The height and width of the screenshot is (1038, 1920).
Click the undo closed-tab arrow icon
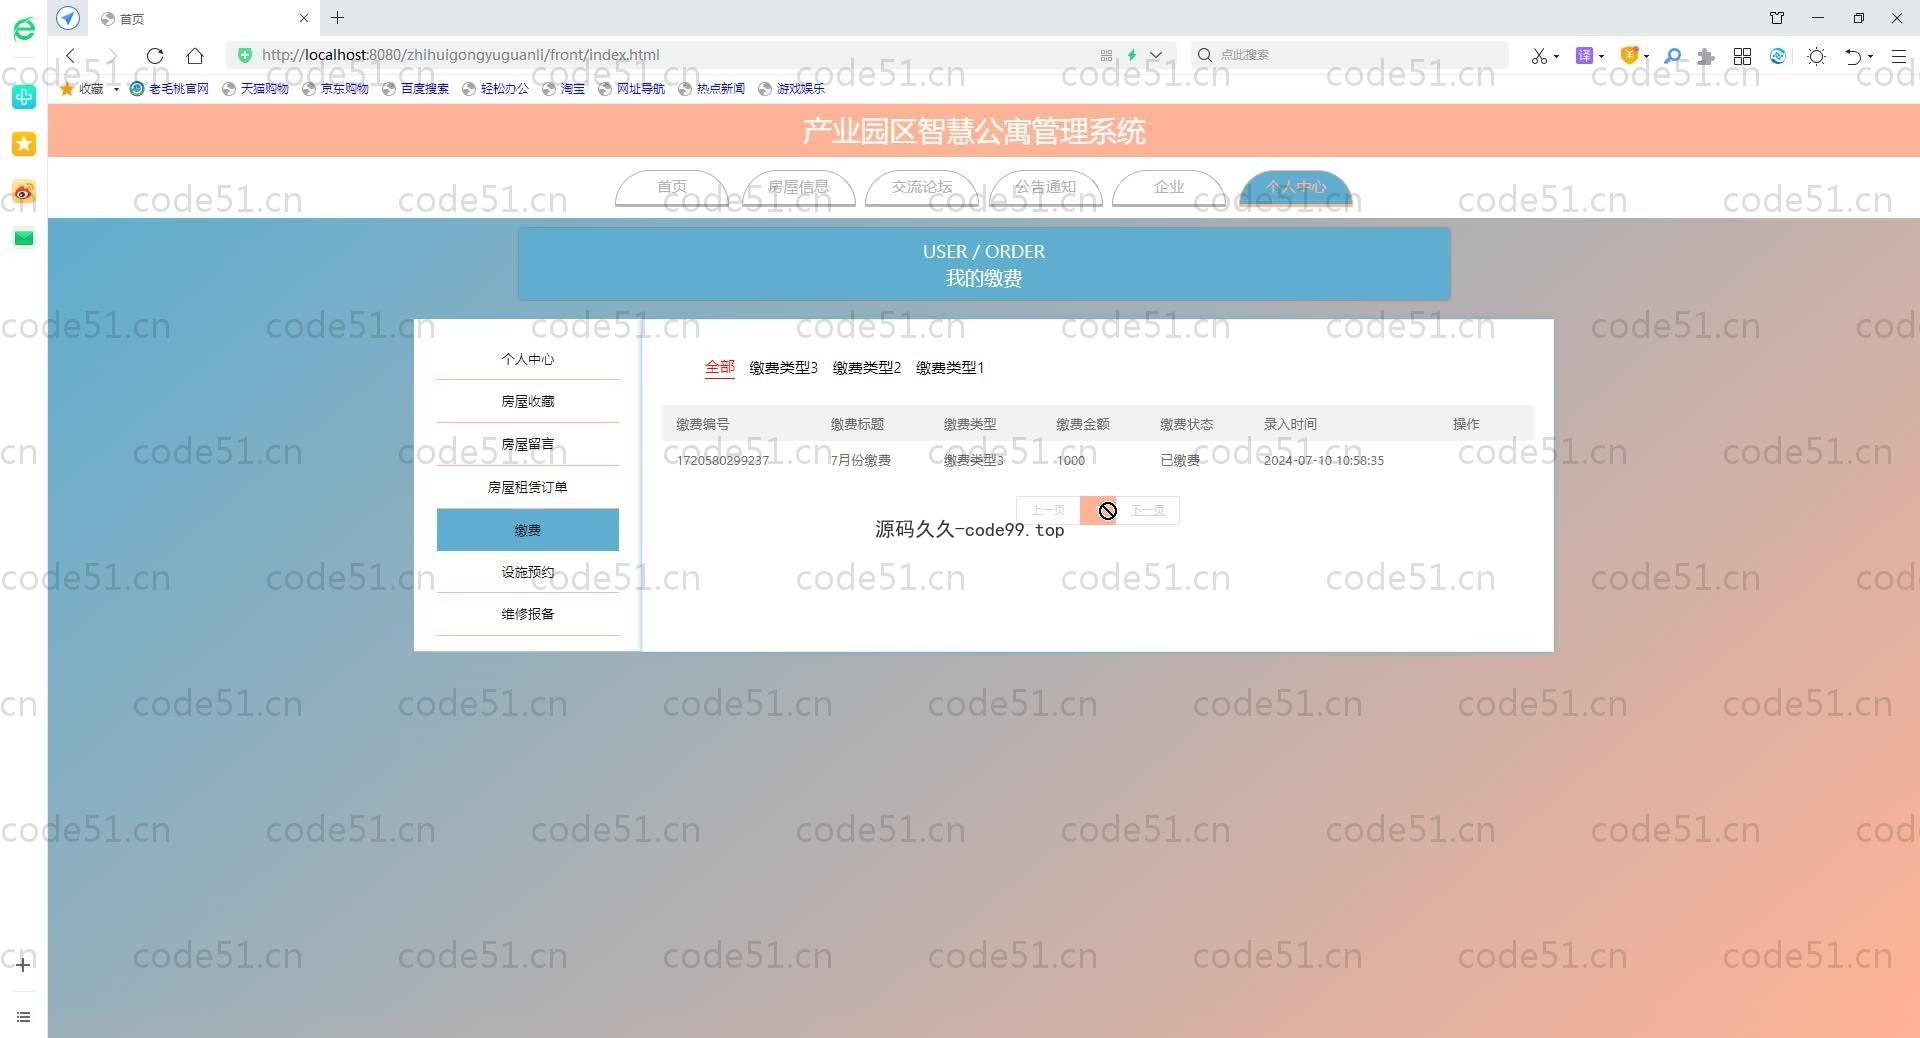pyautogui.click(x=1853, y=56)
